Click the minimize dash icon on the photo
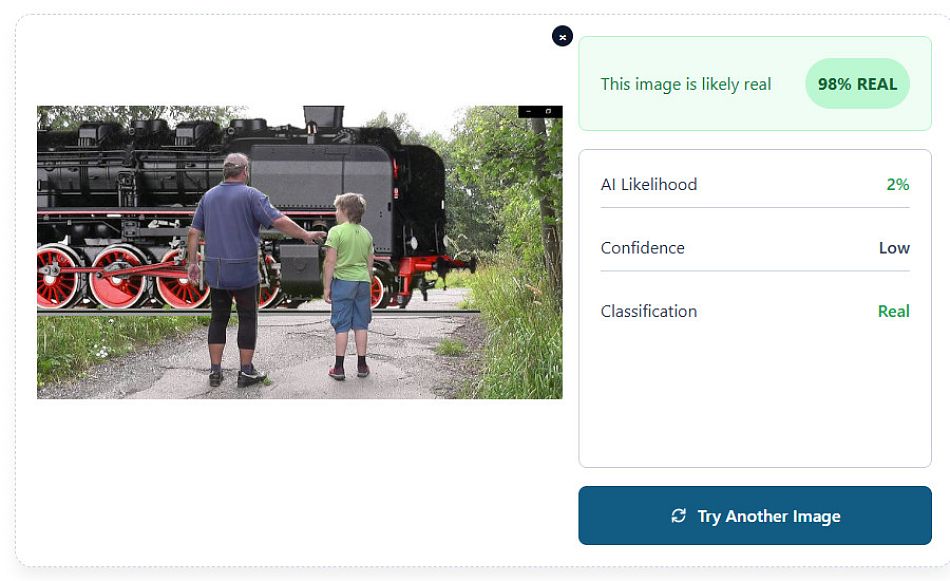950x581 pixels. (529, 111)
